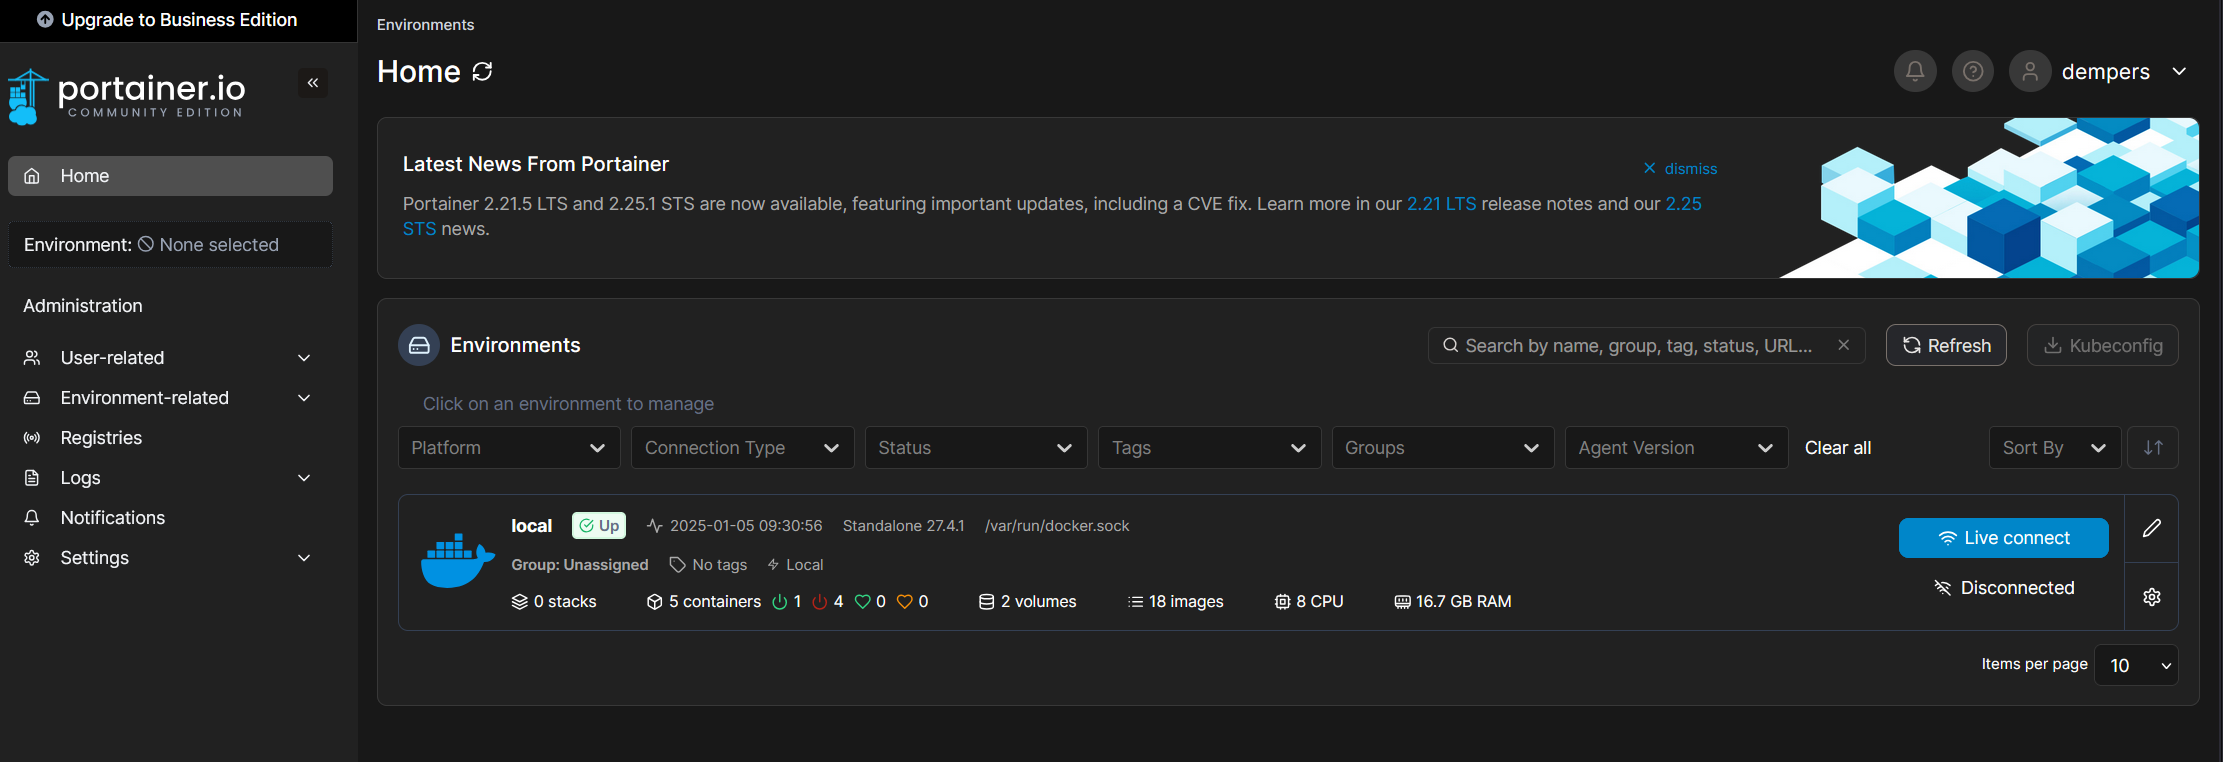Open the 2.25 STS news link

click(1683, 204)
